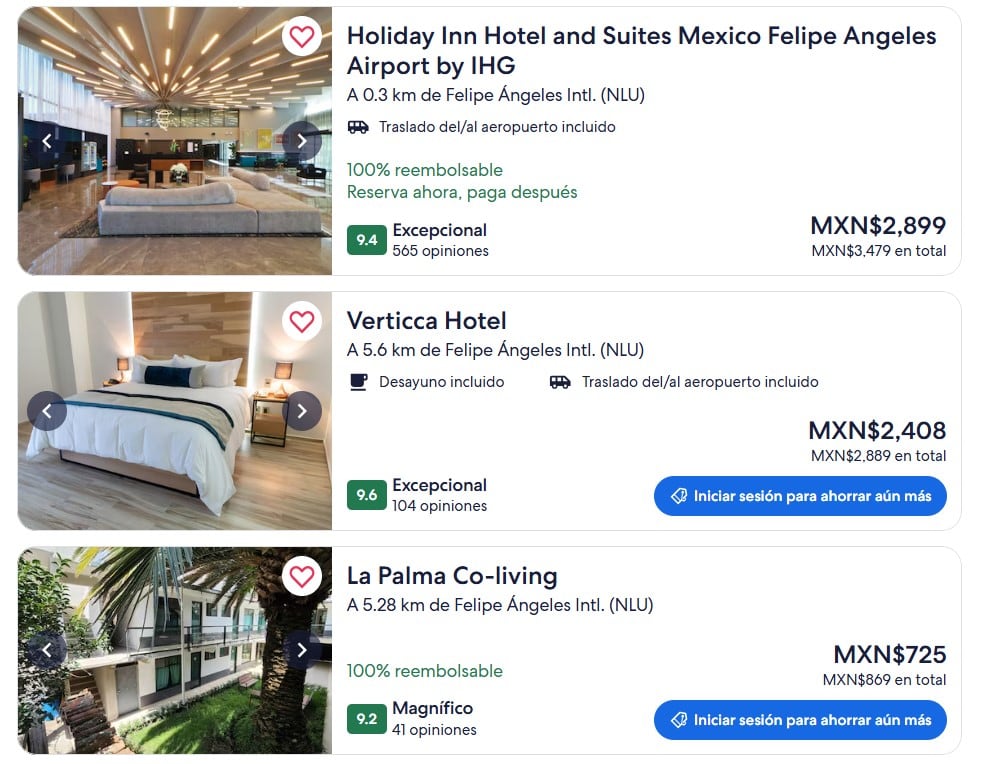Click Verticca's Iniciar sesión para ahorrar button

click(800, 496)
